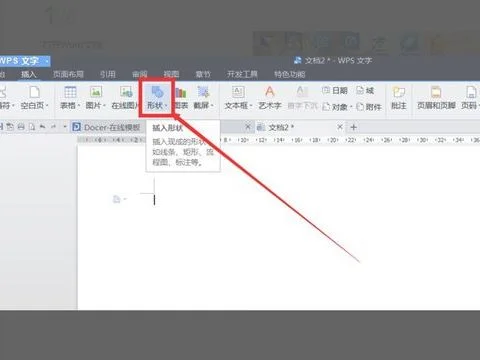The width and height of the screenshot is (480, 360).
Task: Close the Docer-在线模板 tab
Action: 248,127
